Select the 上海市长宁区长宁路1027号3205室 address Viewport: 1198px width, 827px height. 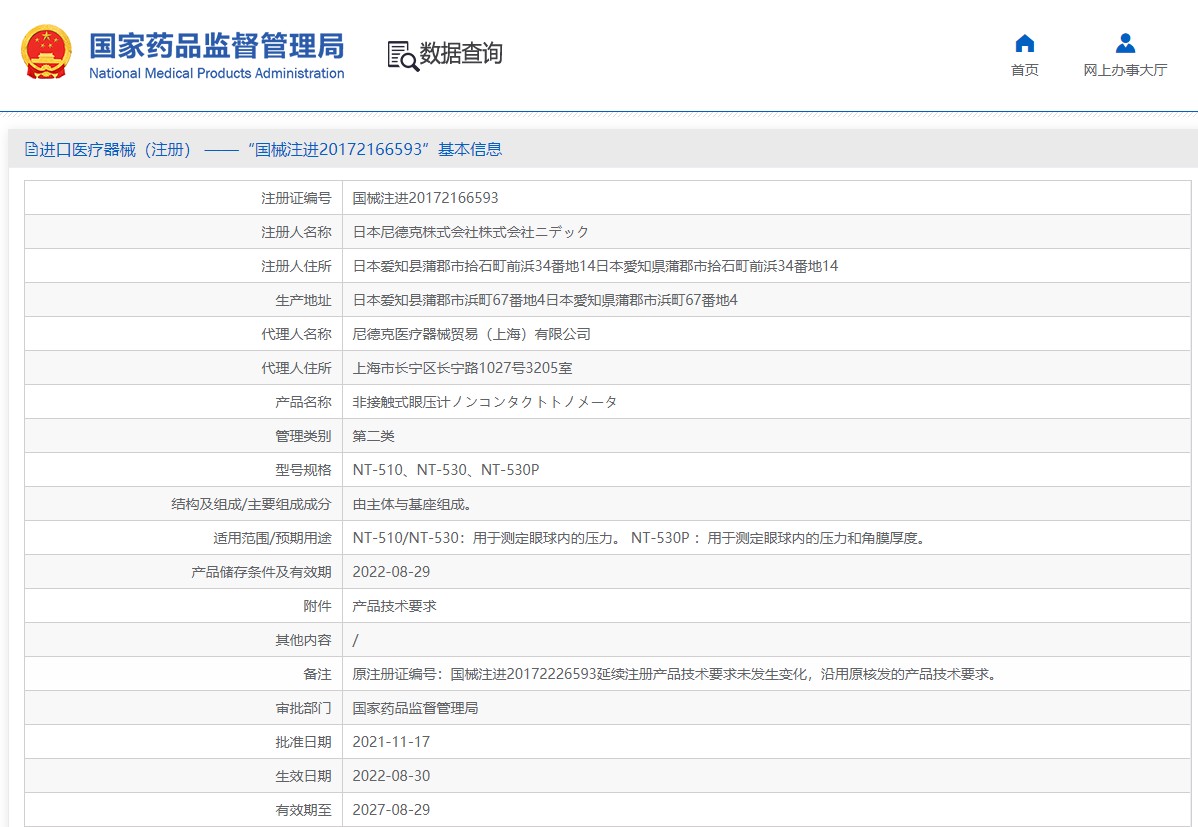(462, 368)
